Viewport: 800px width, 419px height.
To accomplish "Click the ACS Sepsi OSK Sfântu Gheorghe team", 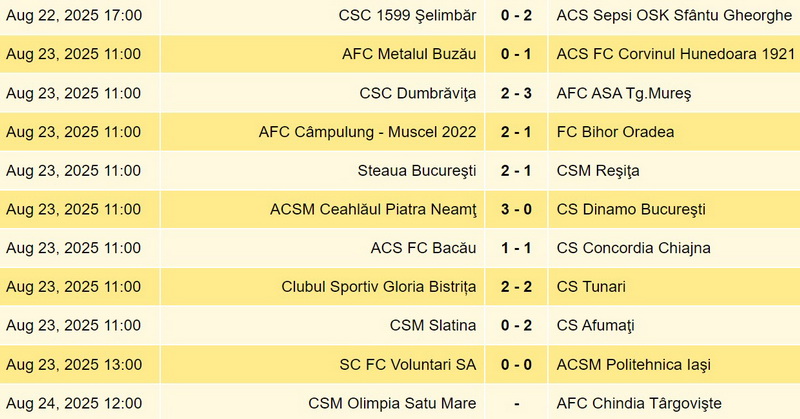I will 674,15.
